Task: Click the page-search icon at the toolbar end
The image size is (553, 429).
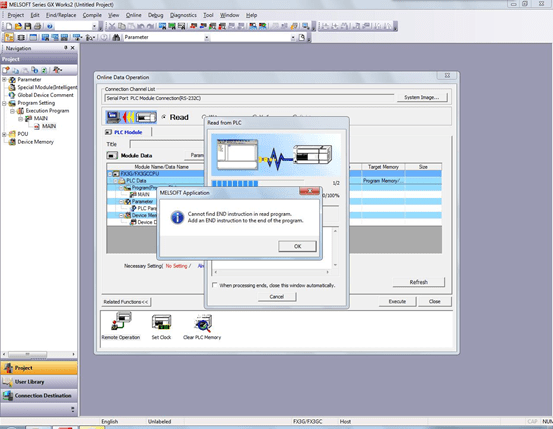Action: point(302,37)
